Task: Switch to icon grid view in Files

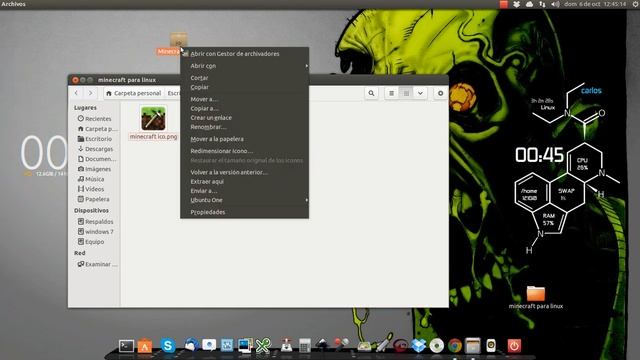Action: [x=406, y=93]
